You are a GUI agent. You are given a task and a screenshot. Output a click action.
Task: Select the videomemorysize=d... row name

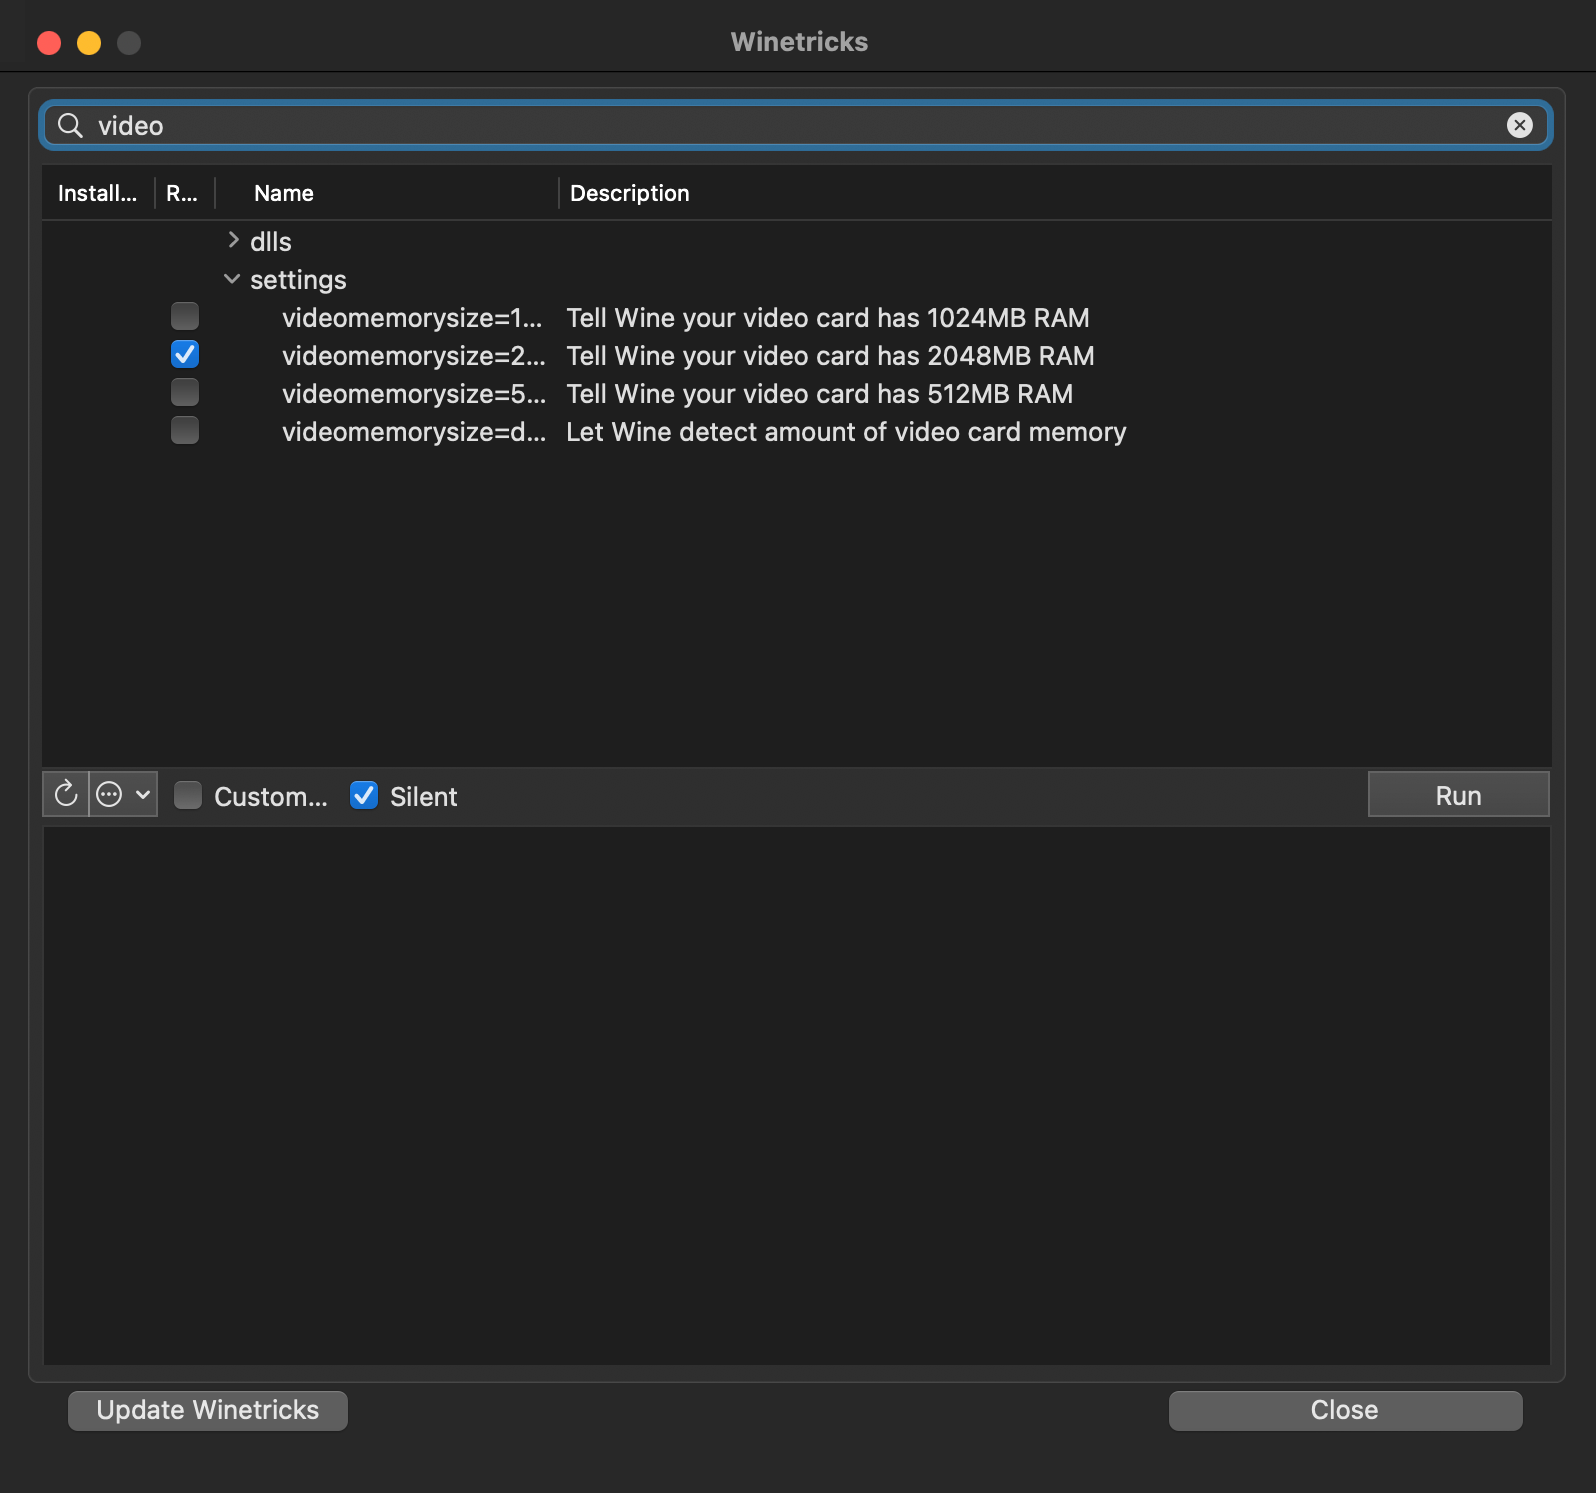coord(414,432)
